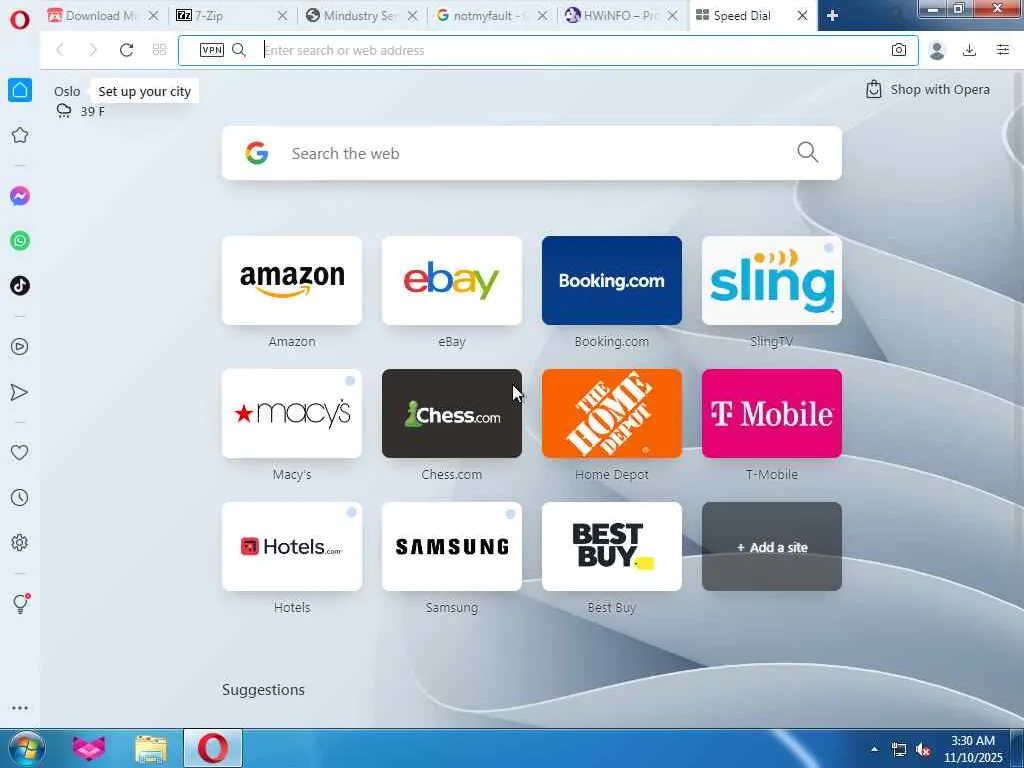
Task: Open the profile account icon
Action: [x=937, y=50]
